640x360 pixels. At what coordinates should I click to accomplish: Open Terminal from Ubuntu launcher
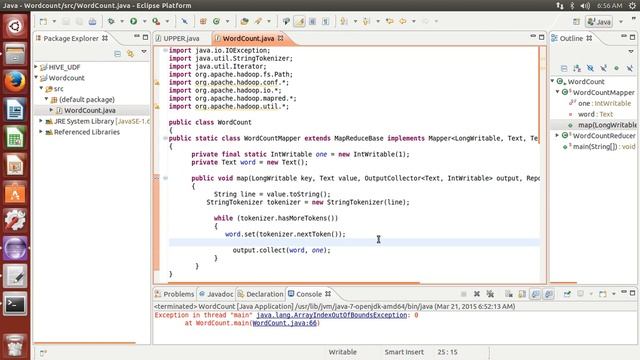[x=15, y=304]
